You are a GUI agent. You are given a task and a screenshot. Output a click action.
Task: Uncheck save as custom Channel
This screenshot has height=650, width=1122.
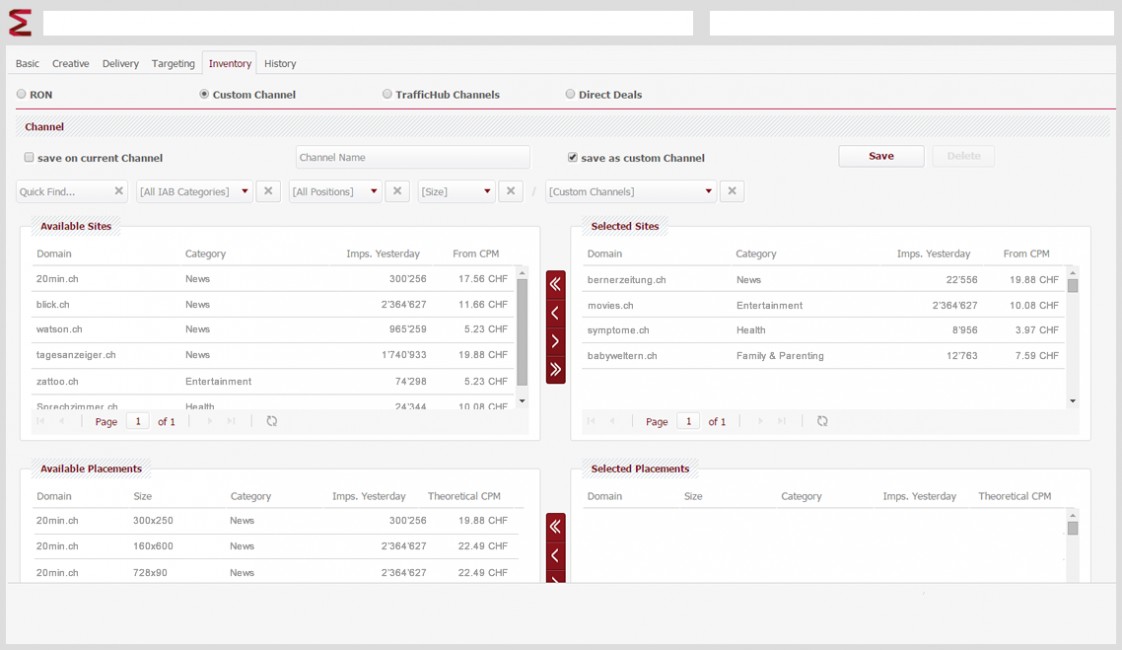[572, 157]
